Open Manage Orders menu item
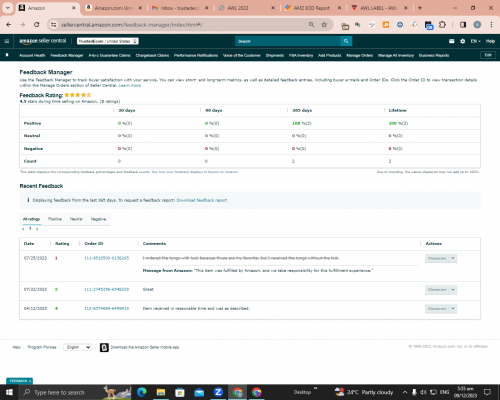The width and height of the screenshot is (500, 400). [359, 55]
